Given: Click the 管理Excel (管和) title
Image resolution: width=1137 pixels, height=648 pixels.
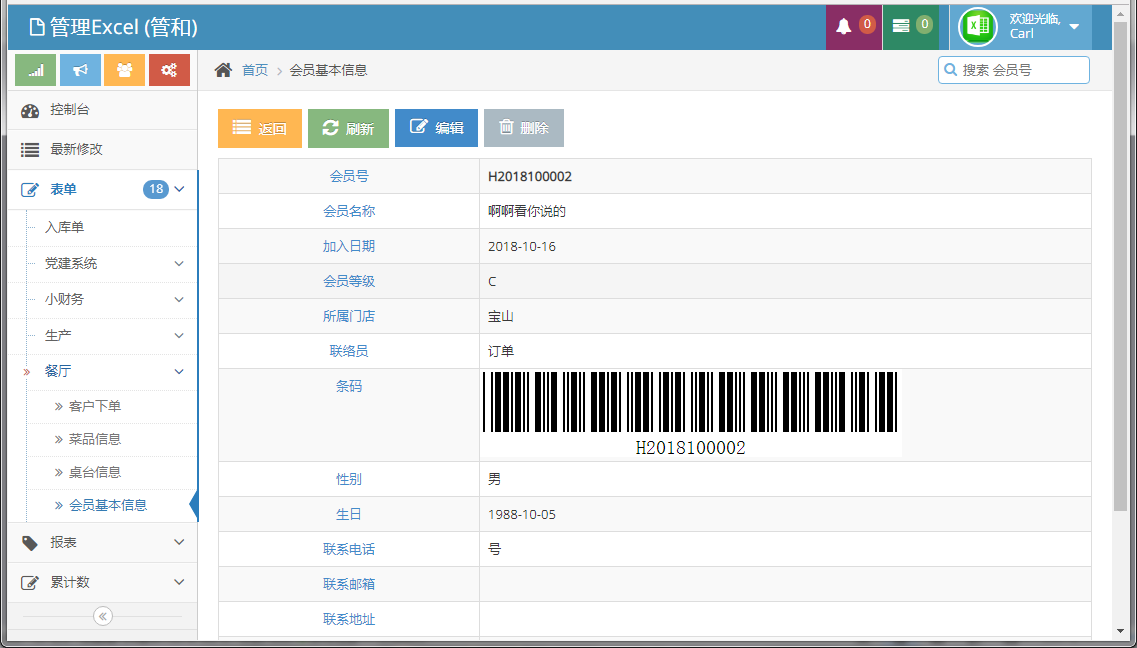Looking at the screenshot, I should click(x=123, y=27).
